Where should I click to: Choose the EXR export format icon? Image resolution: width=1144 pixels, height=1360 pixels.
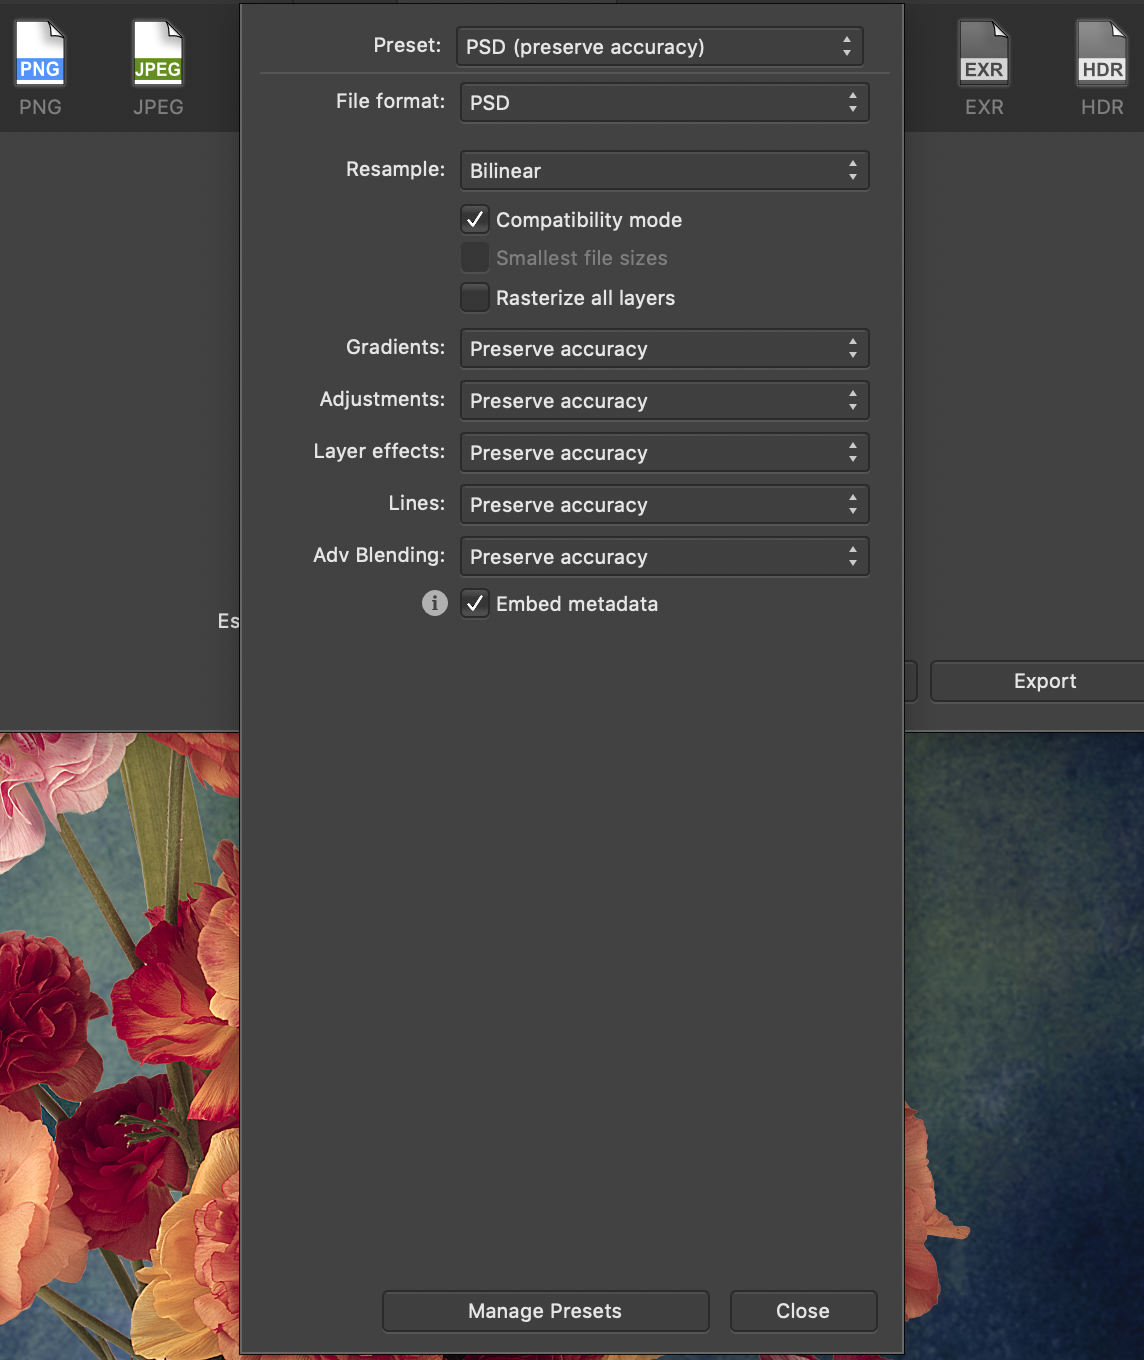[984, 54]
